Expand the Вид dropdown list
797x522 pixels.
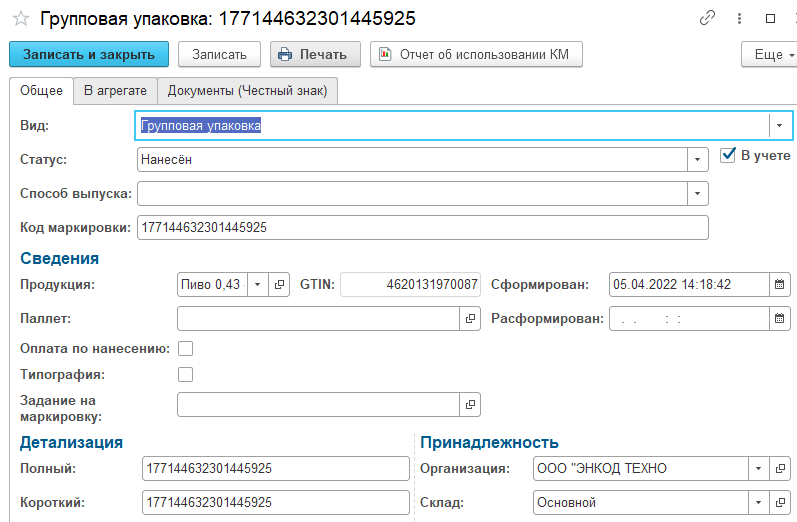[x=777, y=126]
